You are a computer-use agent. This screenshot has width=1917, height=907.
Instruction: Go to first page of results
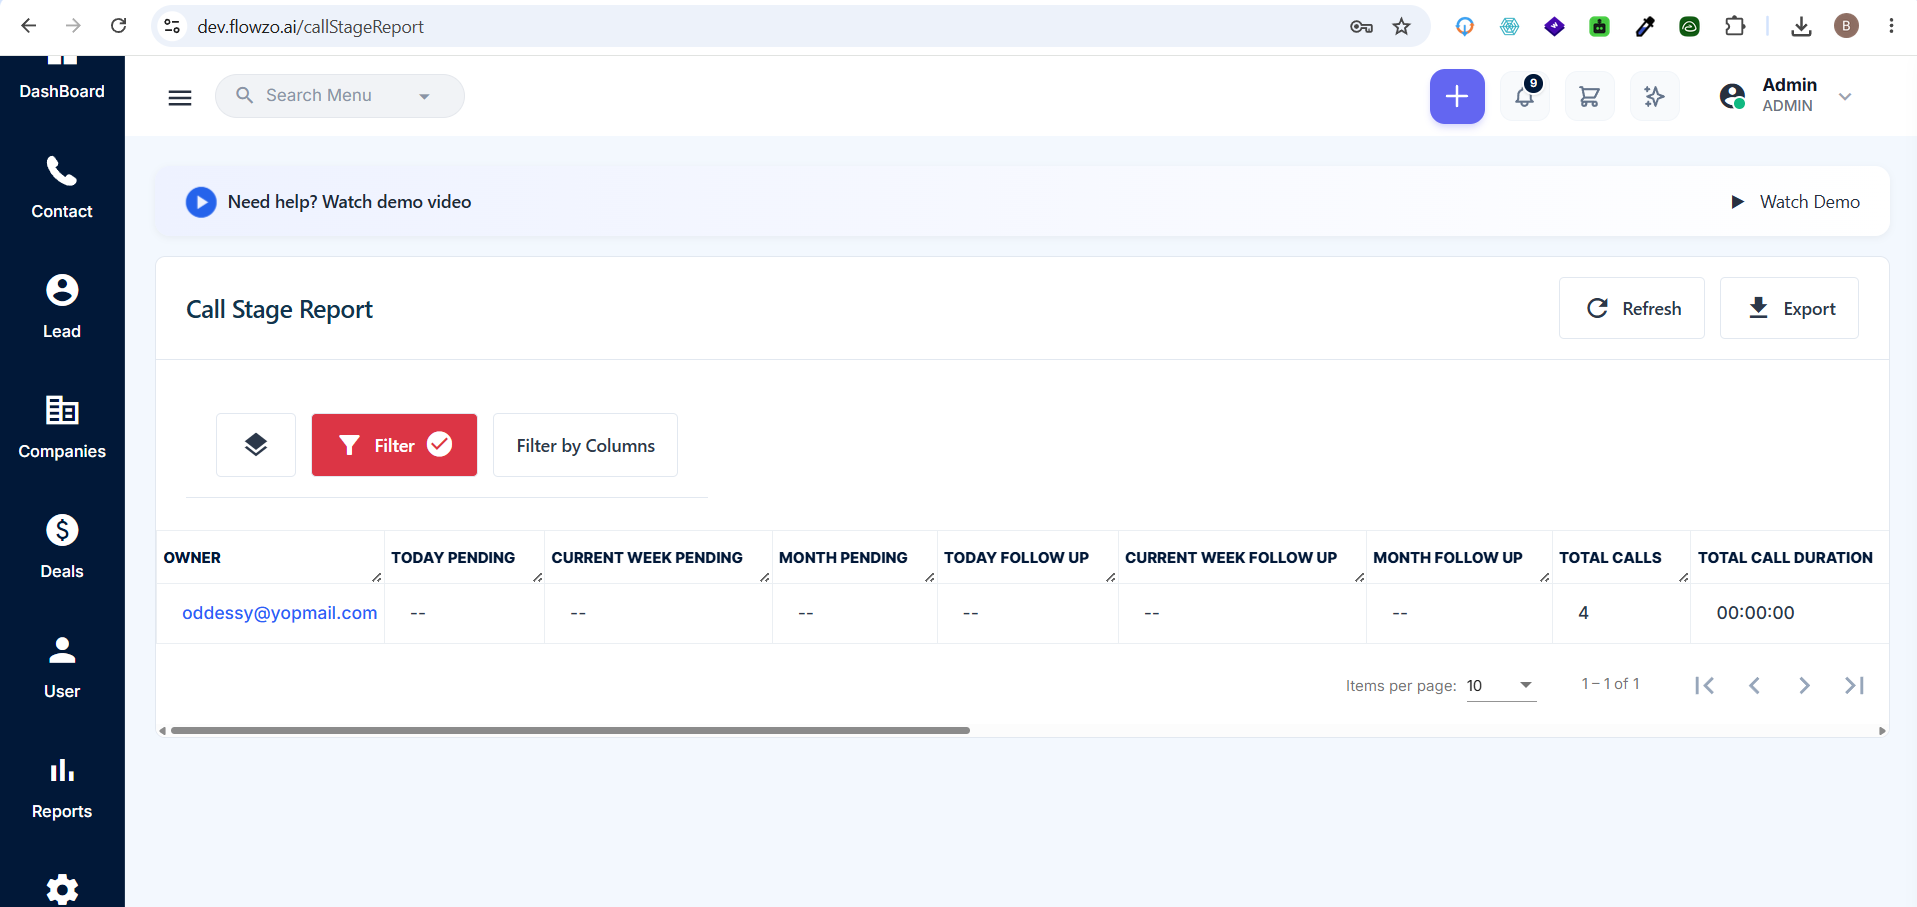pos(1705,685)
